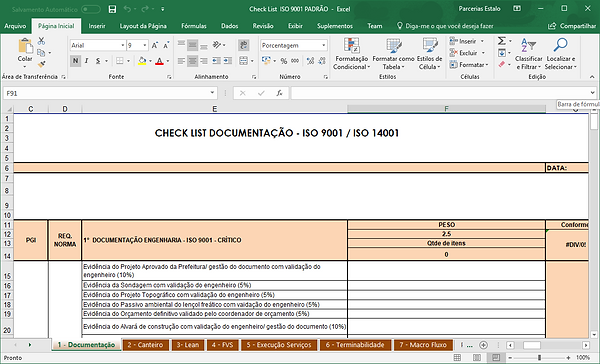Switch to Inserir ribbon tab
The width and height of the screenshot is (600, 364).
click(97, 26)
